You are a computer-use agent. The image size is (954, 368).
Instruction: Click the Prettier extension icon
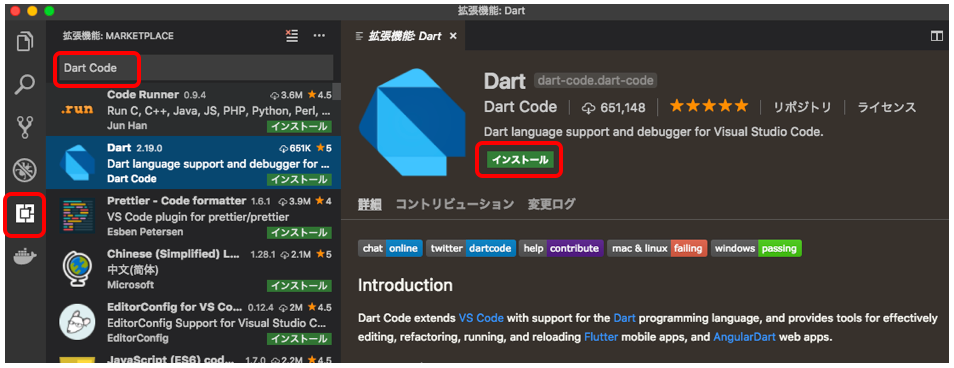click(77, 215)
